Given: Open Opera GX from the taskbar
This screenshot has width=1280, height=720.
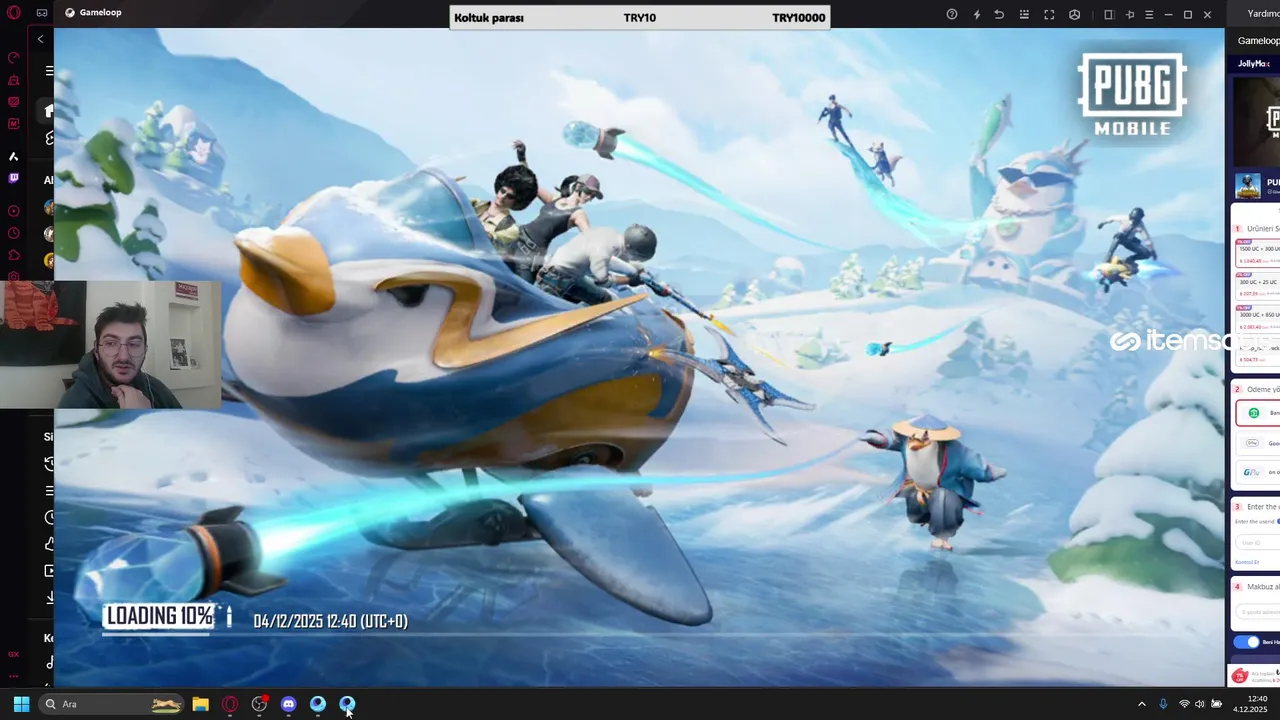Looking at the screenshot, I should point(230,704).
